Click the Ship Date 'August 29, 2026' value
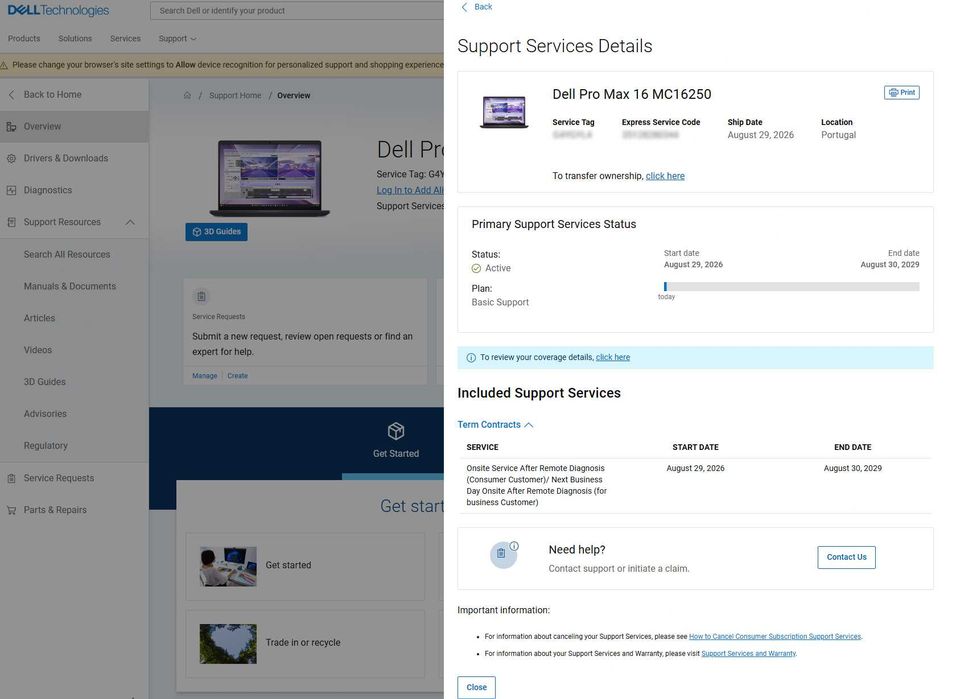The height and width of the screenshot is (699, 956). [x=760, y=135]
